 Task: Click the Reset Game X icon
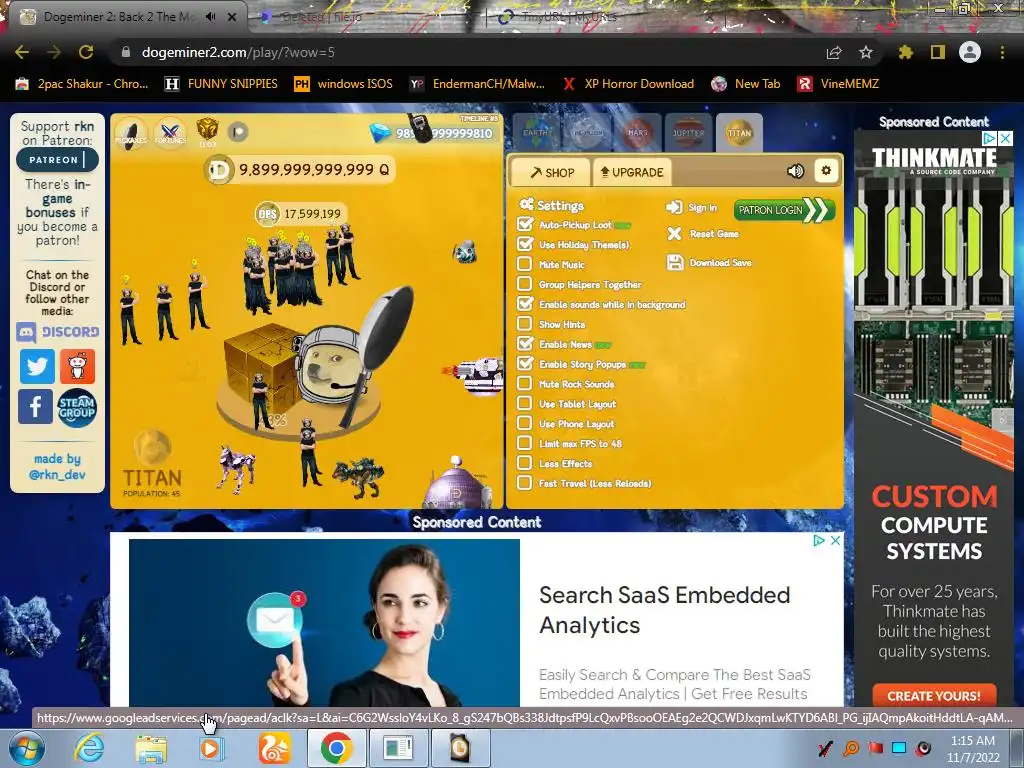click(675, 234)
